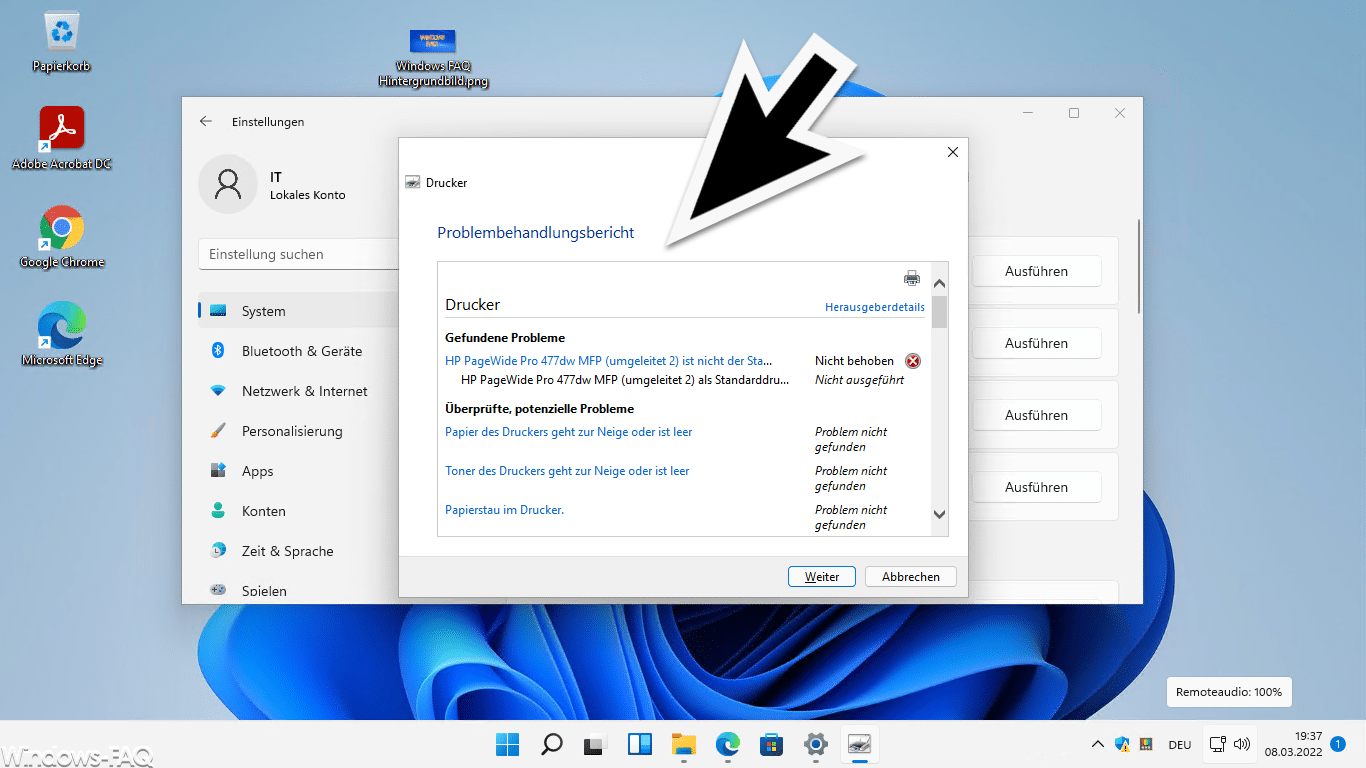
Task: Open Spielen settings category
Action: tap(298, 590)
